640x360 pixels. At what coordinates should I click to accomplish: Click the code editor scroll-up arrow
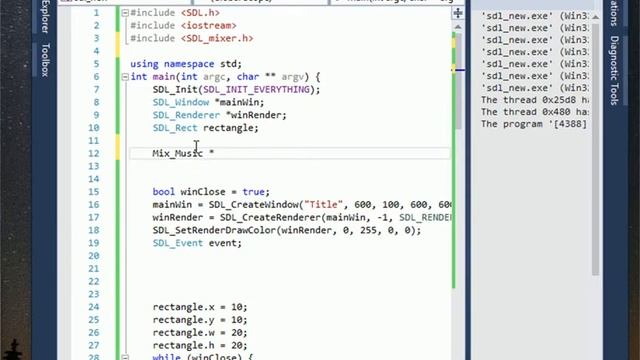pos(458,27)
